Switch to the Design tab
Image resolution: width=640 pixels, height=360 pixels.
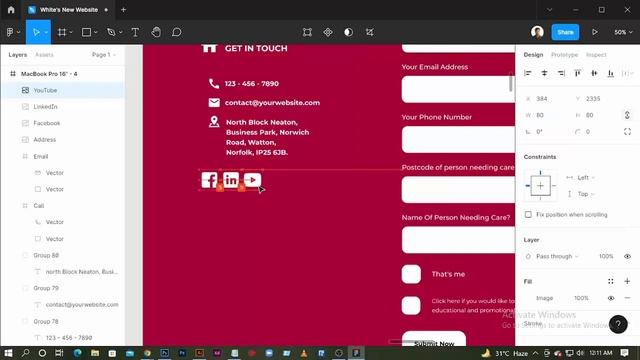[x=533, y=55]
